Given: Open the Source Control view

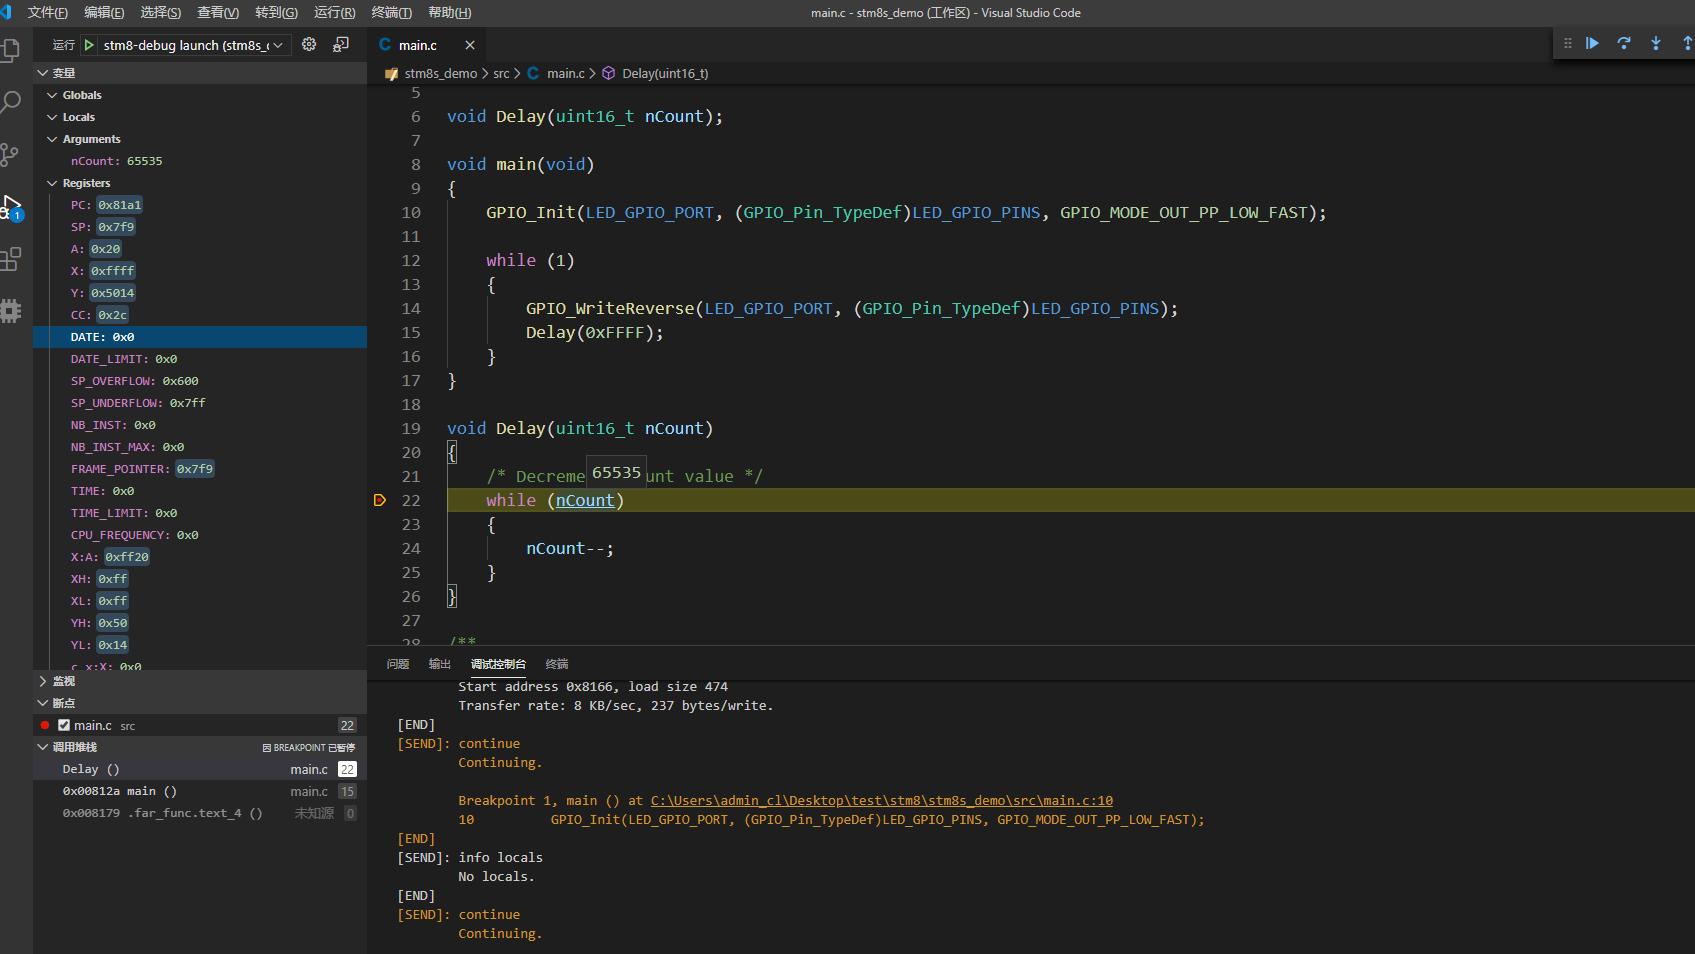Looking at the screenshot, I should (11, 154).
